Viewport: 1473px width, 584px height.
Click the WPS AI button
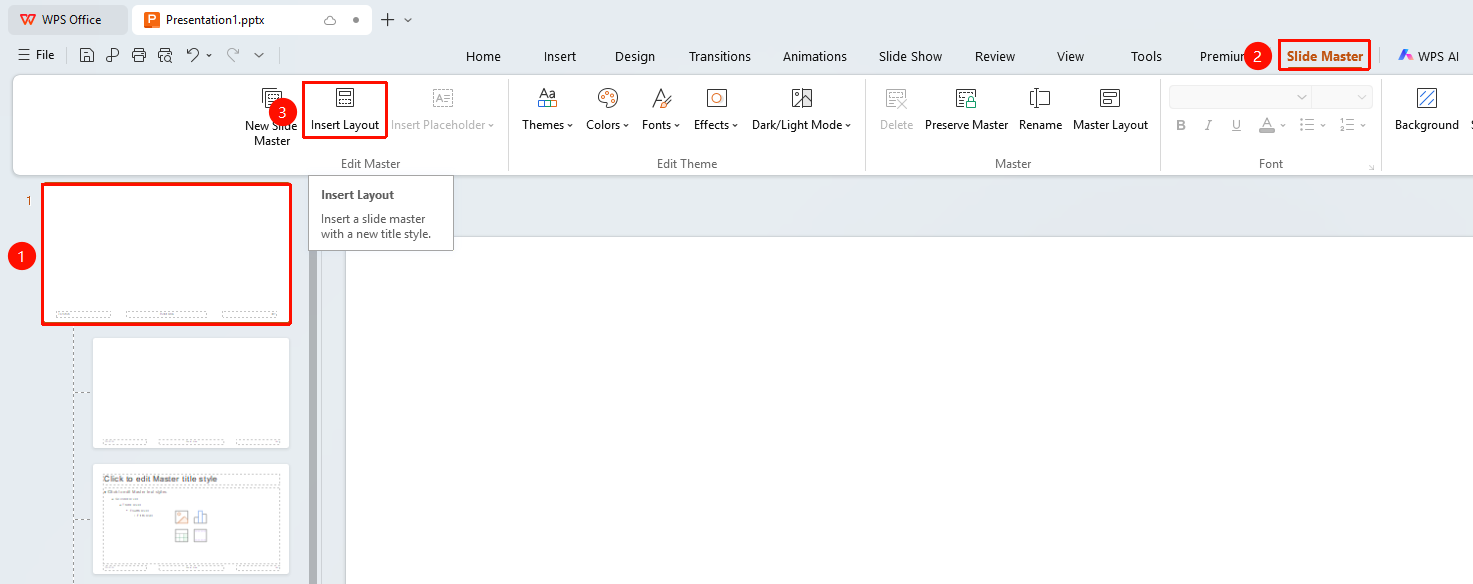pos(1429,56)
